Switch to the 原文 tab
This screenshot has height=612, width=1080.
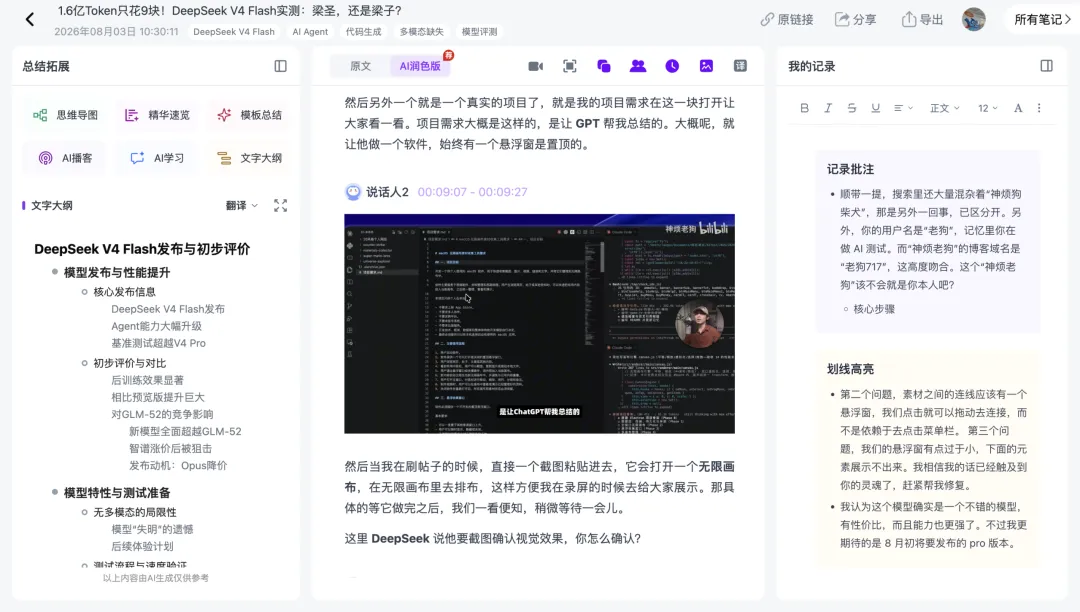coord(360,66)
